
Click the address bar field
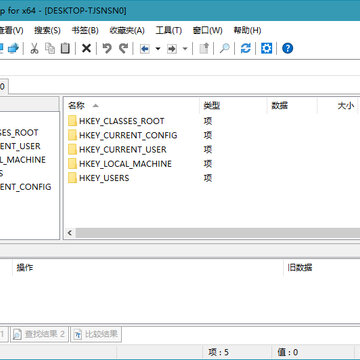(180, 68)
